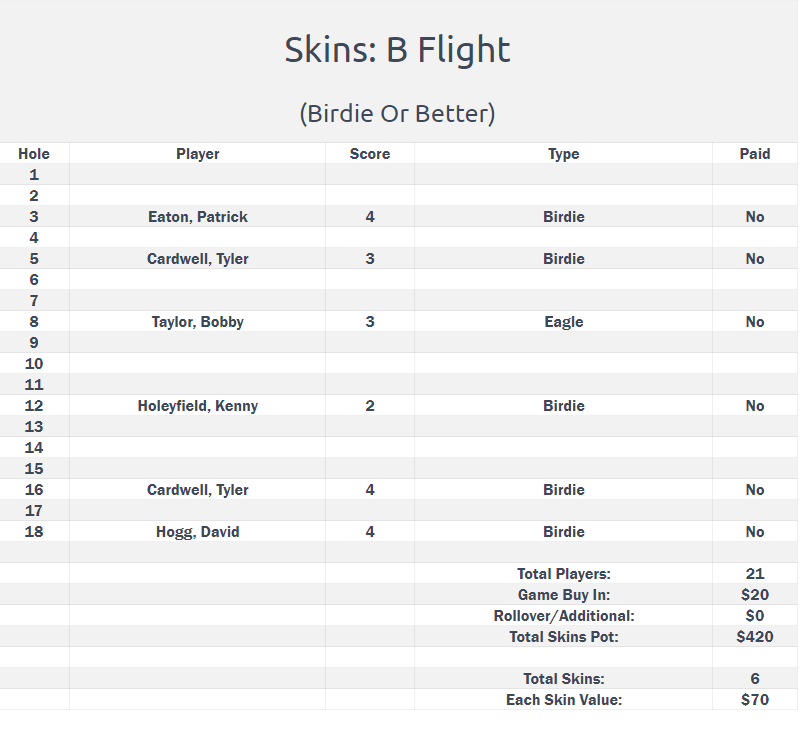
Task: Select the Hole column header
Action: [34, 154]
